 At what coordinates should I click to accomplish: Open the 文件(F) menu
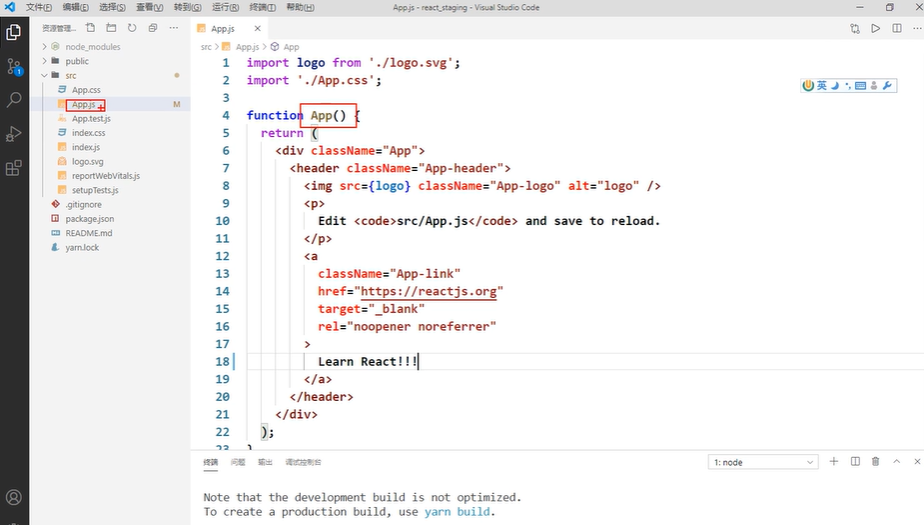(x=38, y=7)
